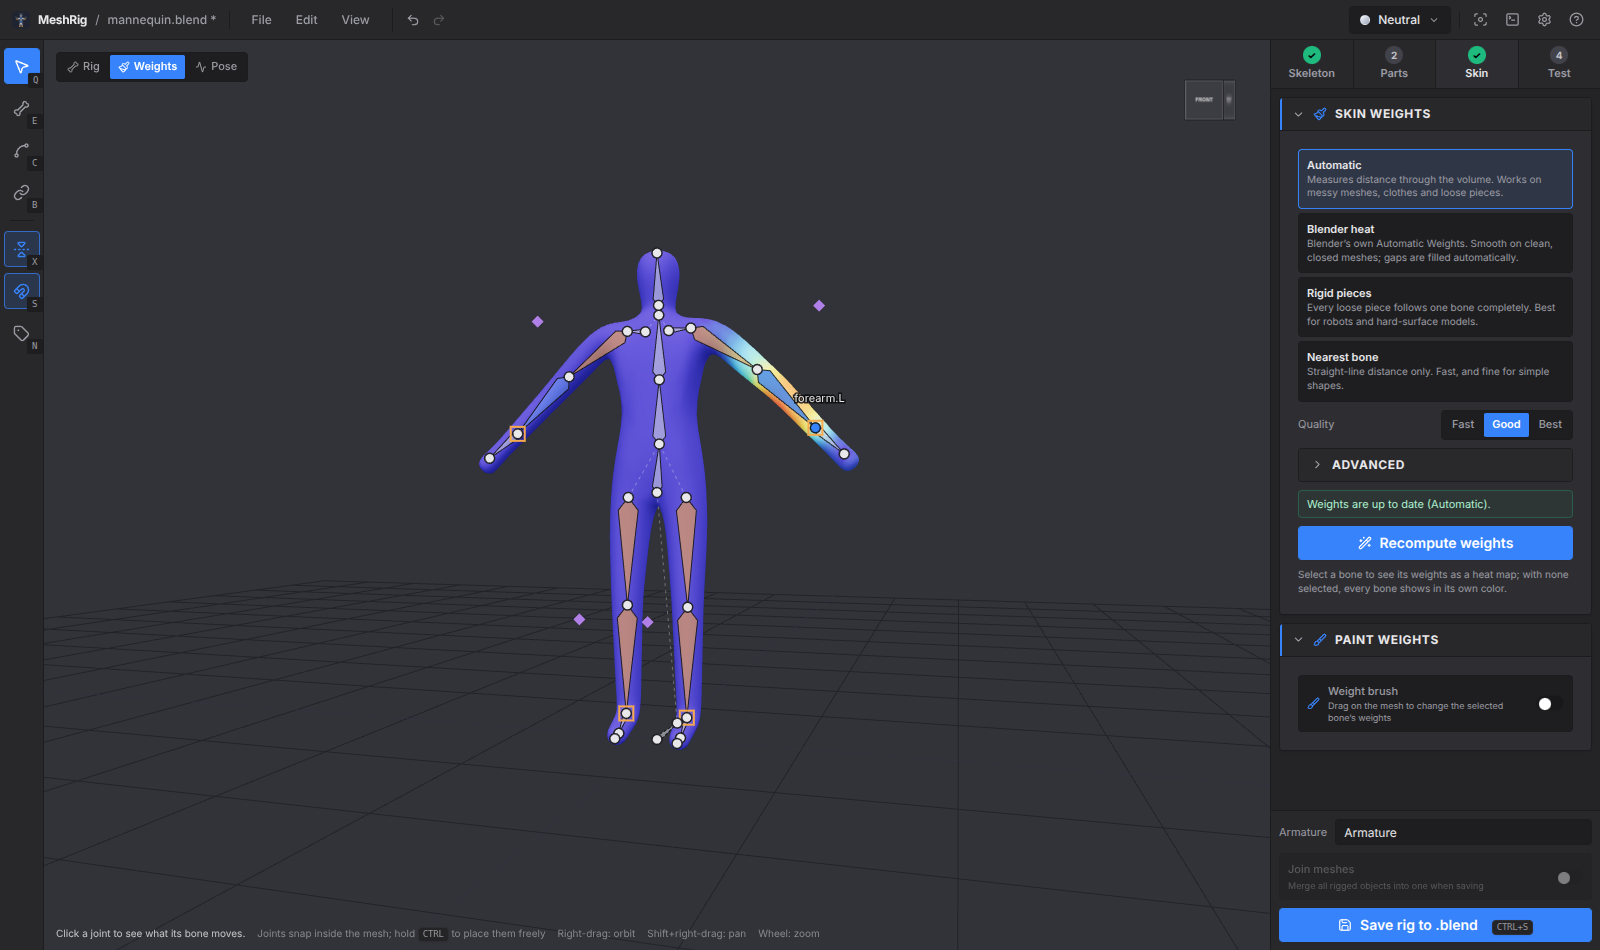Image resolution: width=1600 pixels, height=950 pixels.
Task: Select the arrow select tool (Q)
Action: point(22,66)
